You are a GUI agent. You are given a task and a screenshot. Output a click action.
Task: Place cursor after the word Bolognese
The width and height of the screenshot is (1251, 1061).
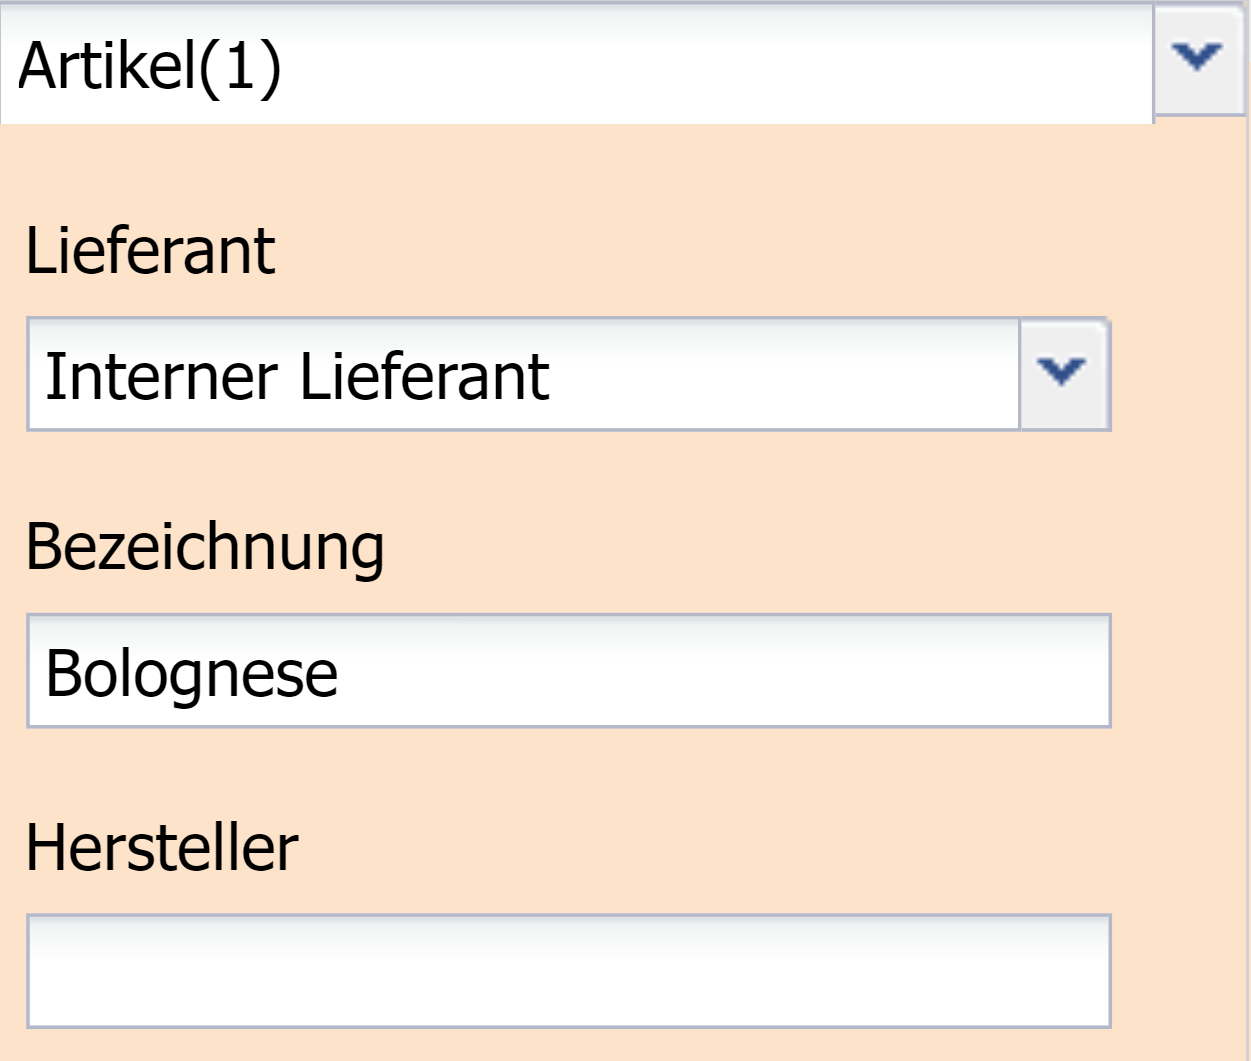tap(342, 673)
